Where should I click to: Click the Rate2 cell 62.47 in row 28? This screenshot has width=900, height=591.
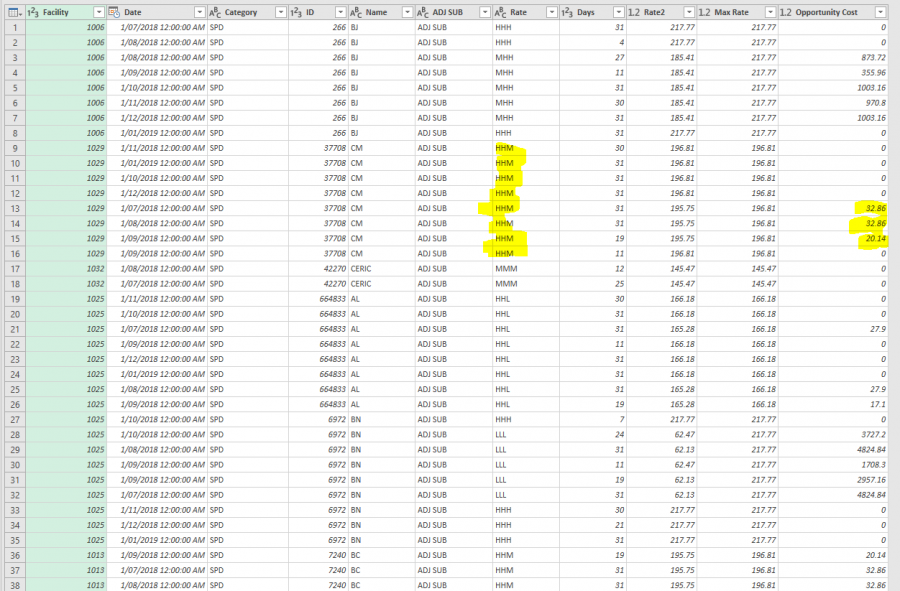click(662, 434)
